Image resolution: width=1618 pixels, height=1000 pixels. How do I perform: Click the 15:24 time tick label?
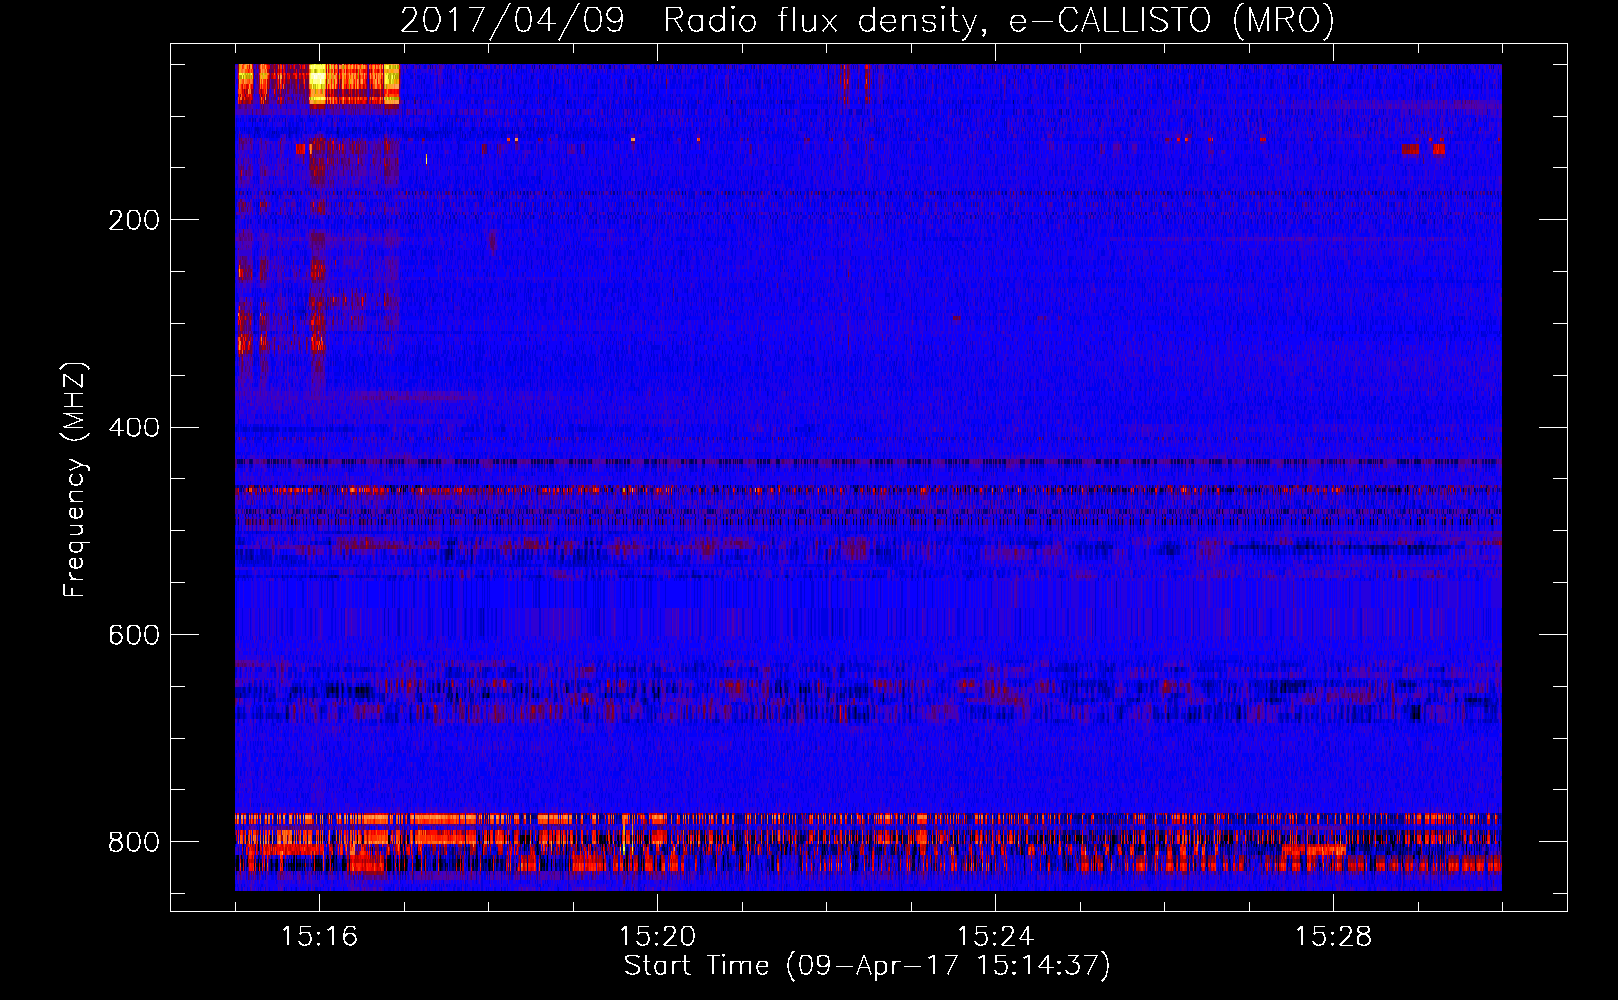tap(995, 937)
